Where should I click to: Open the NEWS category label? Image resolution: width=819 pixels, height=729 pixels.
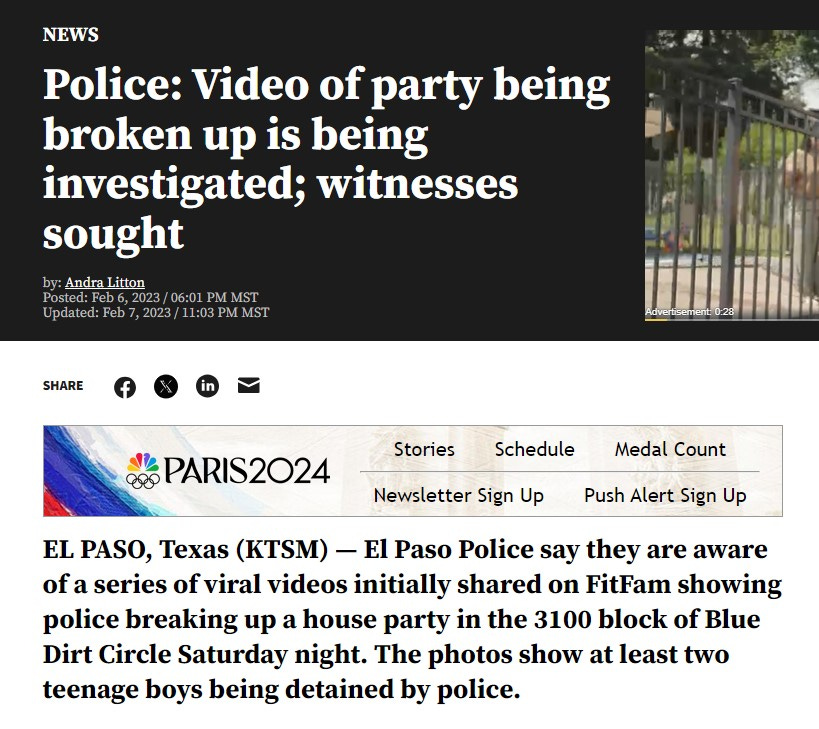(71, 34)
